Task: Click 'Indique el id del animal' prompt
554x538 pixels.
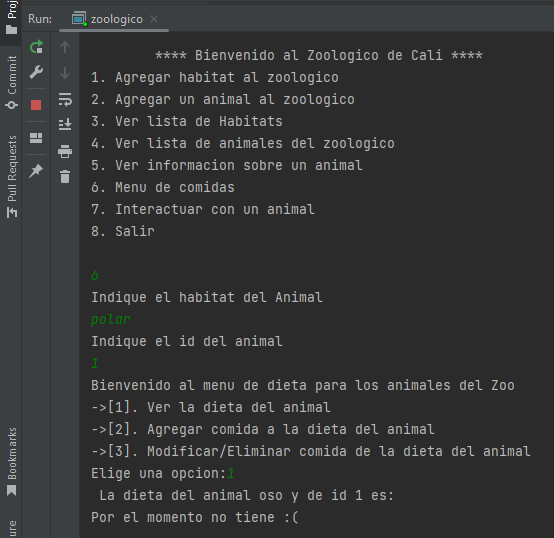Action: point(187,341)
